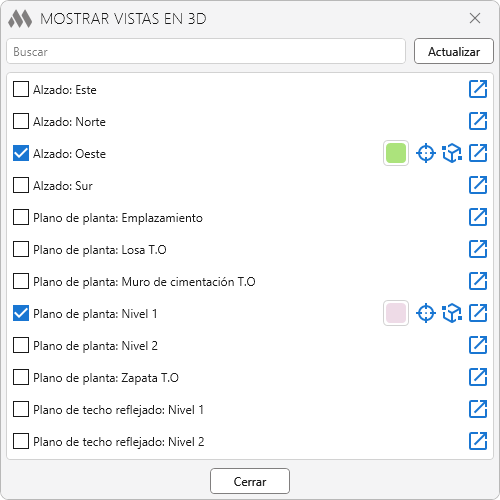Click locate target icon for Nivel 1 plan
500x500 pixels.
pos(426,313)
